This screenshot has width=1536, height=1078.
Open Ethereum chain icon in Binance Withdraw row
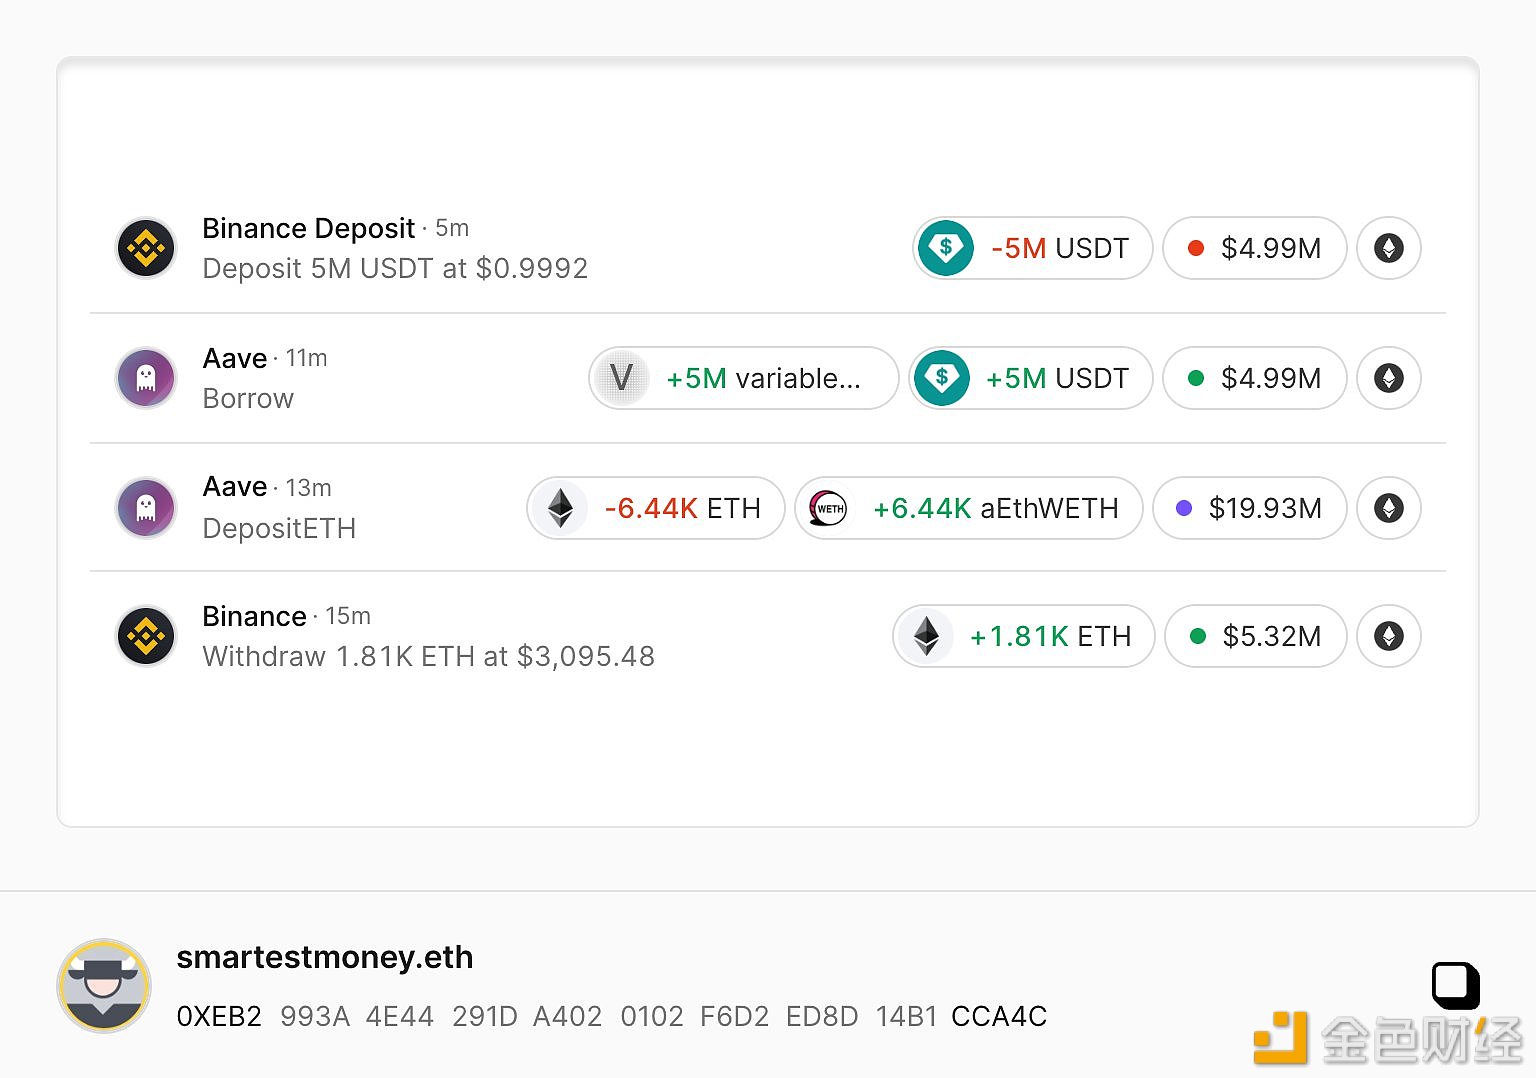[1389, 636]
